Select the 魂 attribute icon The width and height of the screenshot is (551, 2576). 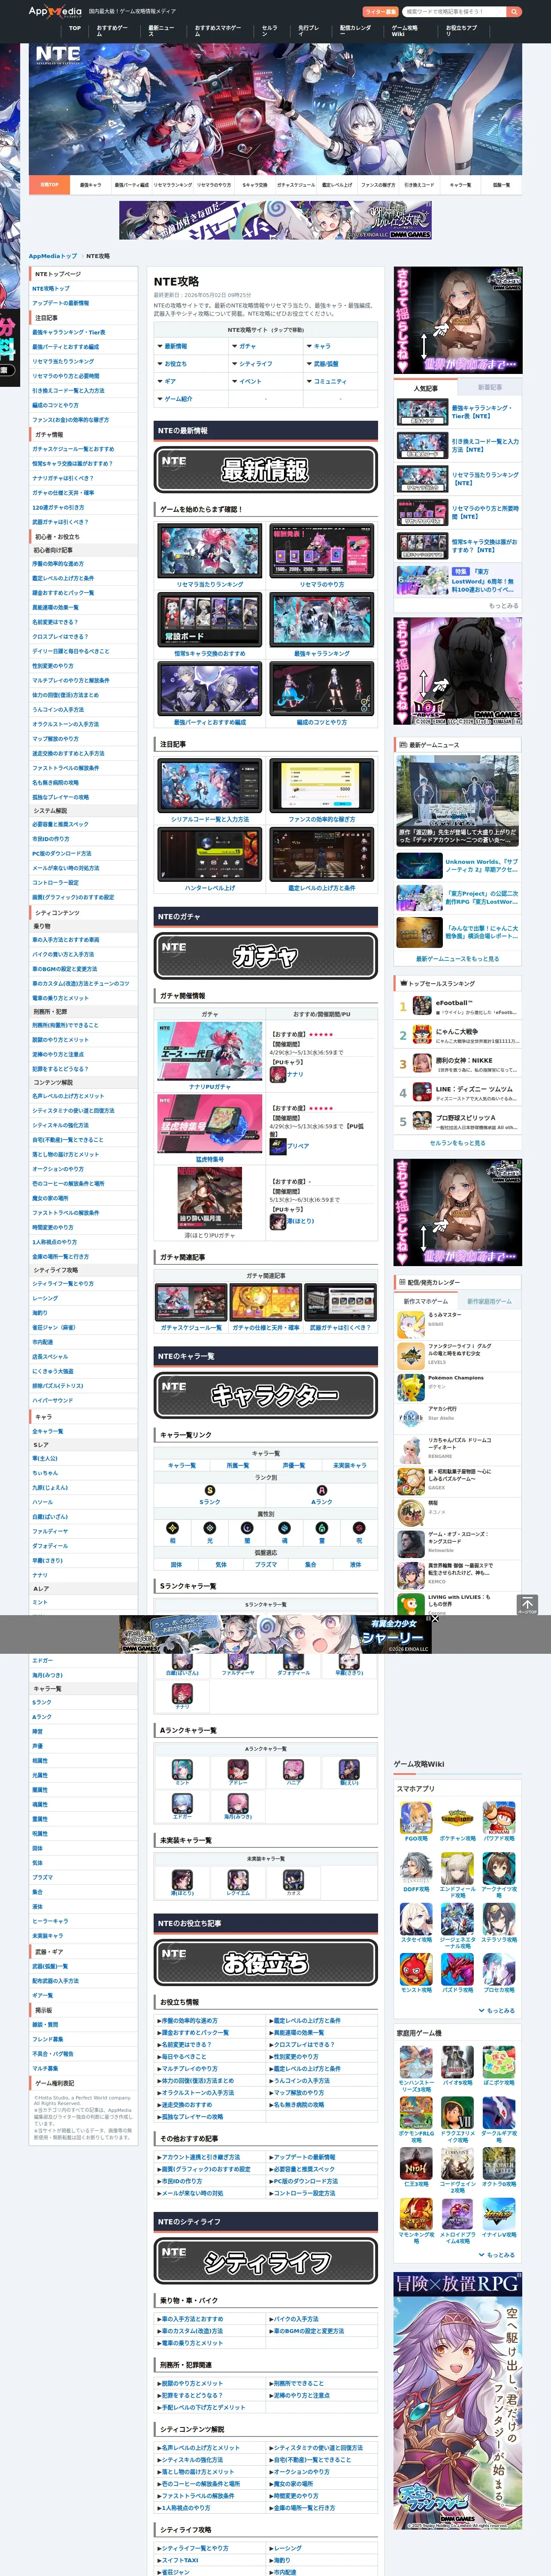tap(284, 1528)
